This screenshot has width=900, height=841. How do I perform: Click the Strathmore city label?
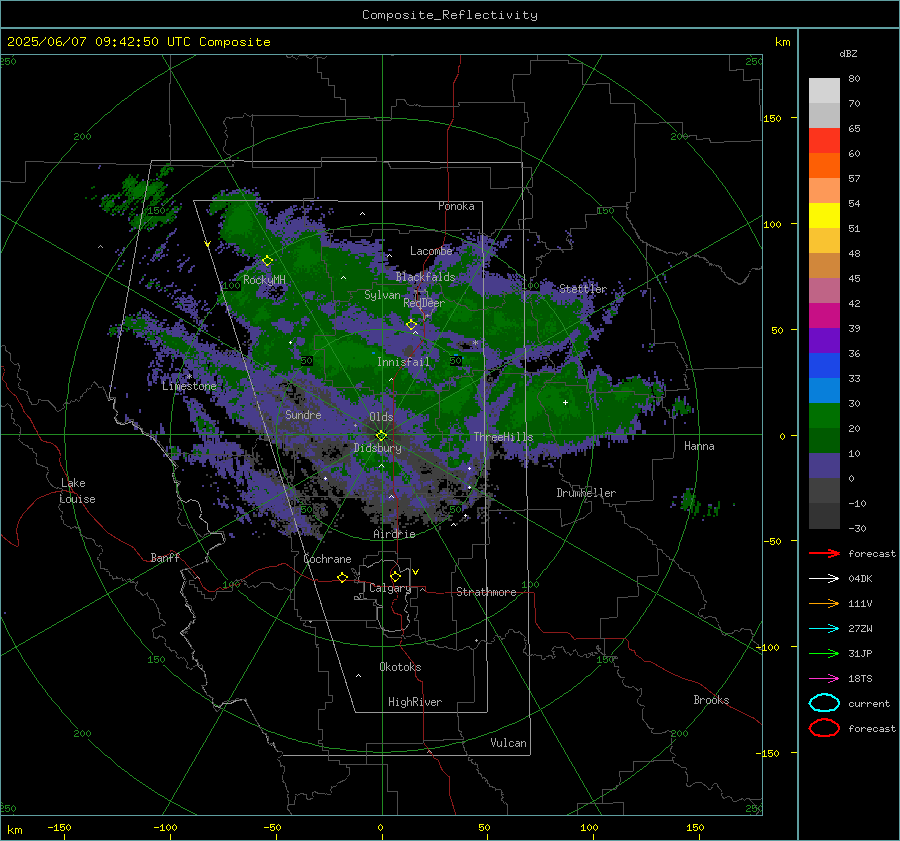(x=486, y=592)
